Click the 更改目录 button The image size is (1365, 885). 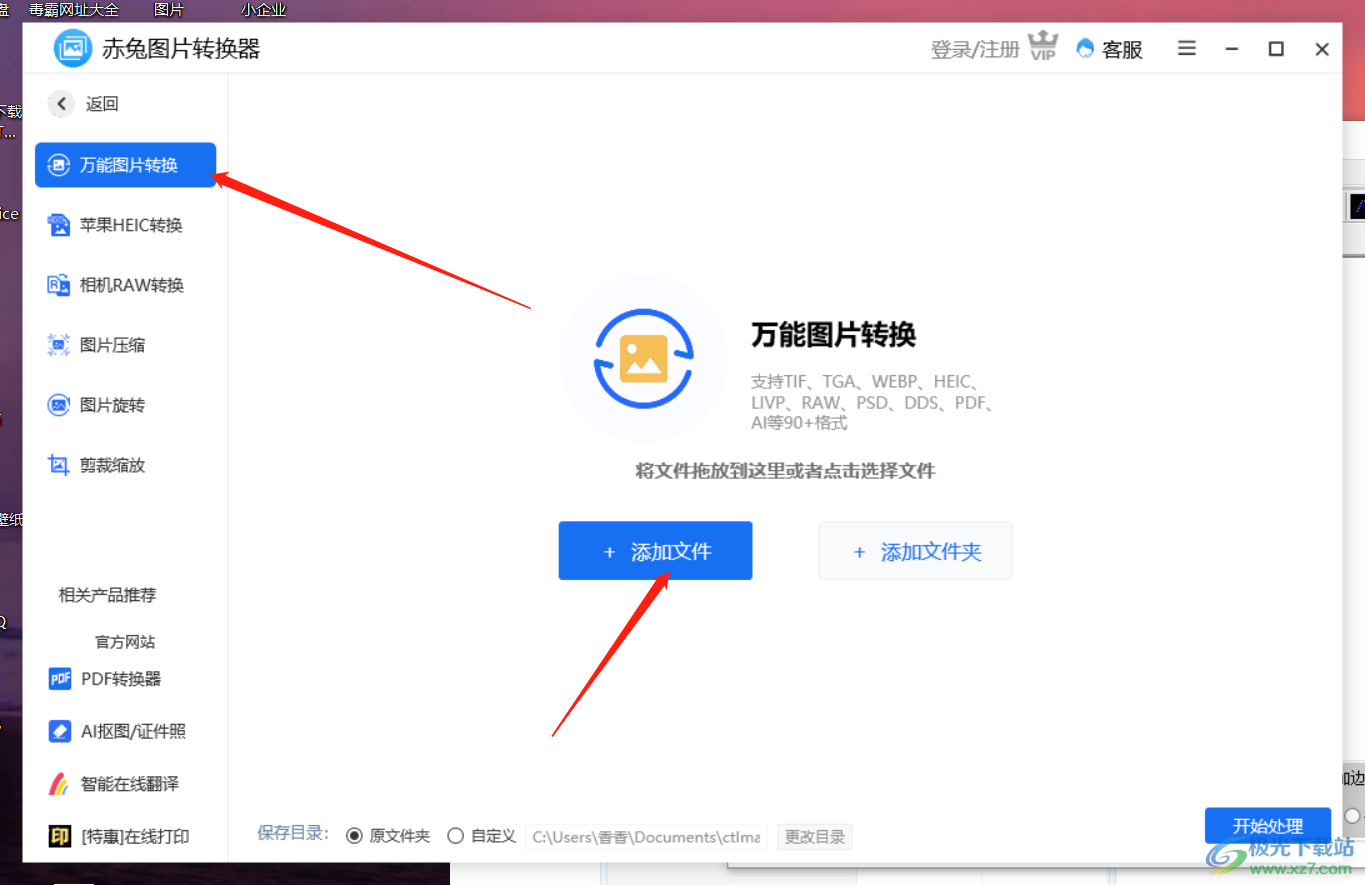click(815, 837)
